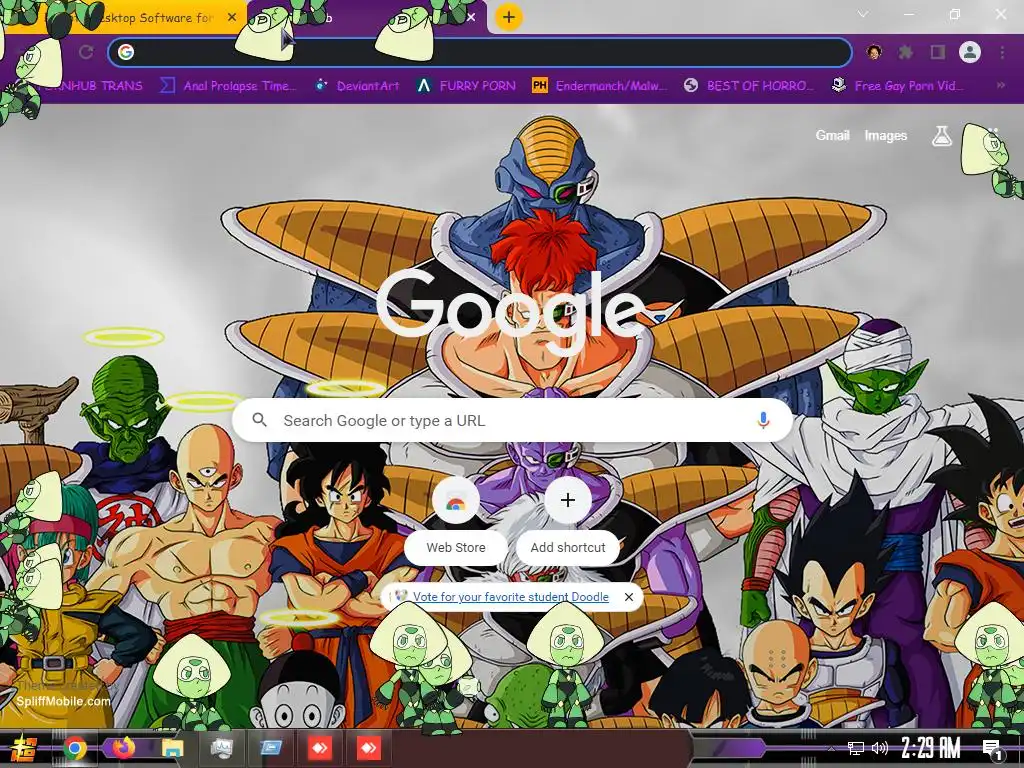Open the DeviantArt bookmark
The width and height of the screenshot is (1024, 768).
357,86
